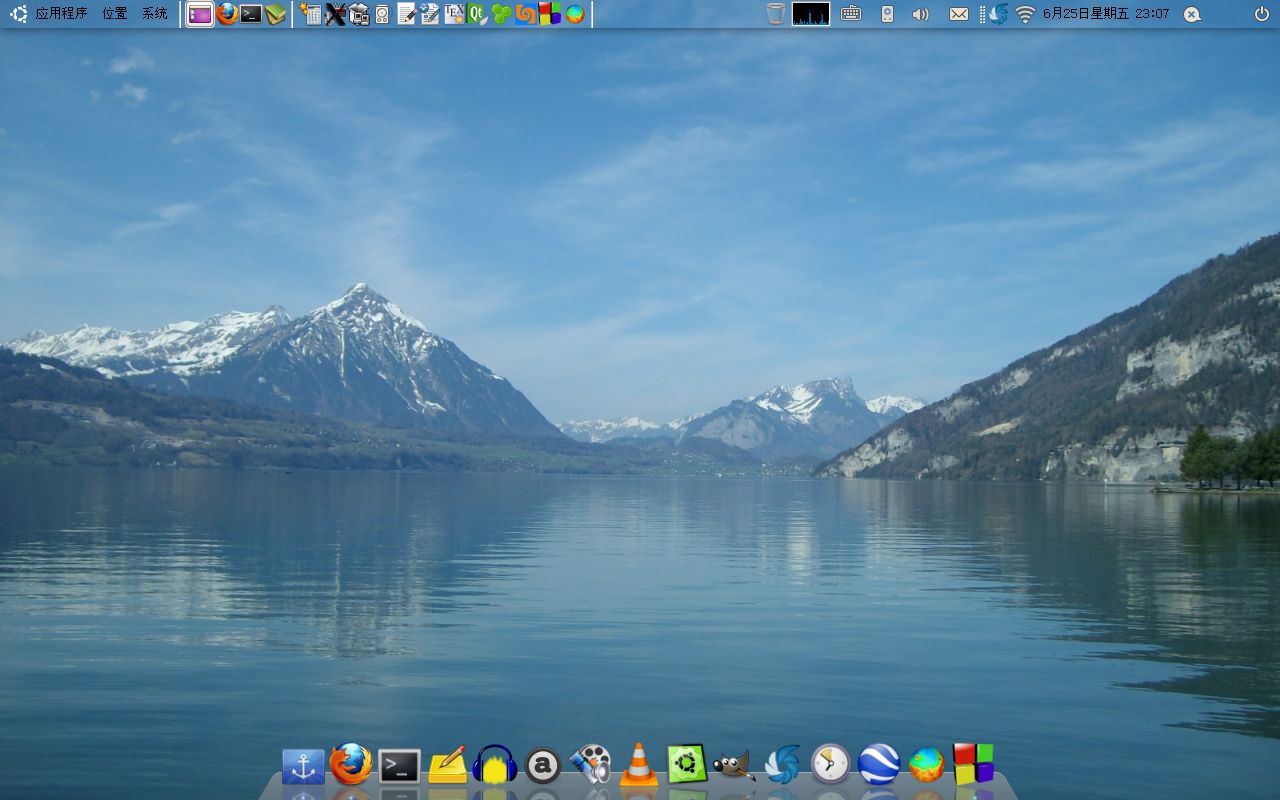Click the removable device tray icon
The width and height of the screenshot is (1280, 800).
(887, 14)
